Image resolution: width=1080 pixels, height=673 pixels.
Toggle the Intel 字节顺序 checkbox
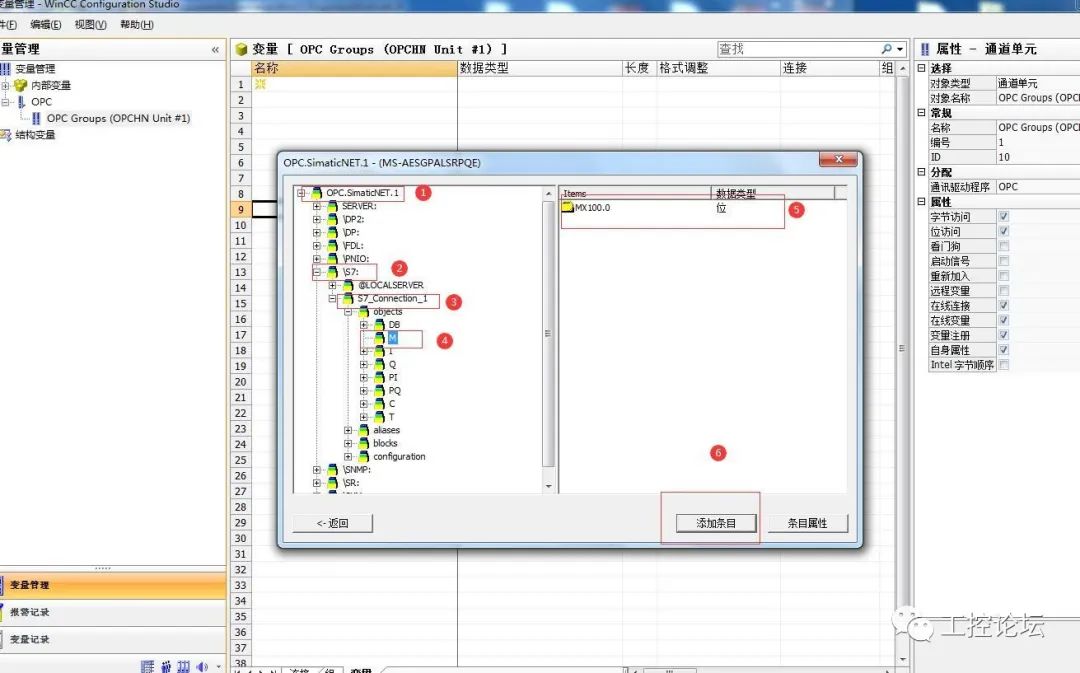coord(1004,364)
